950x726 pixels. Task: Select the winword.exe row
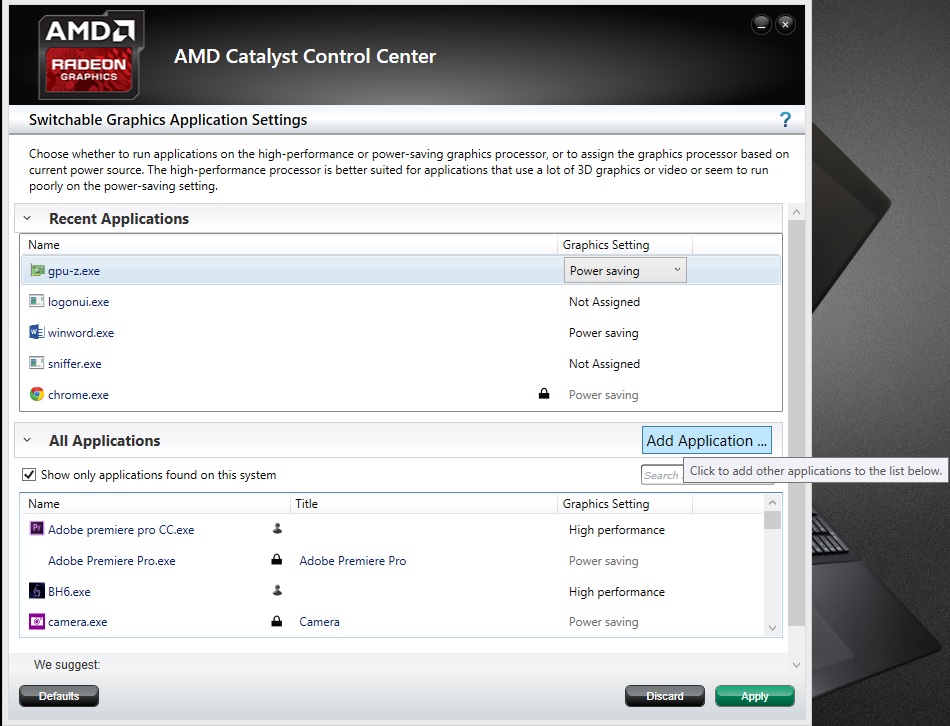[x=401, y=332]
